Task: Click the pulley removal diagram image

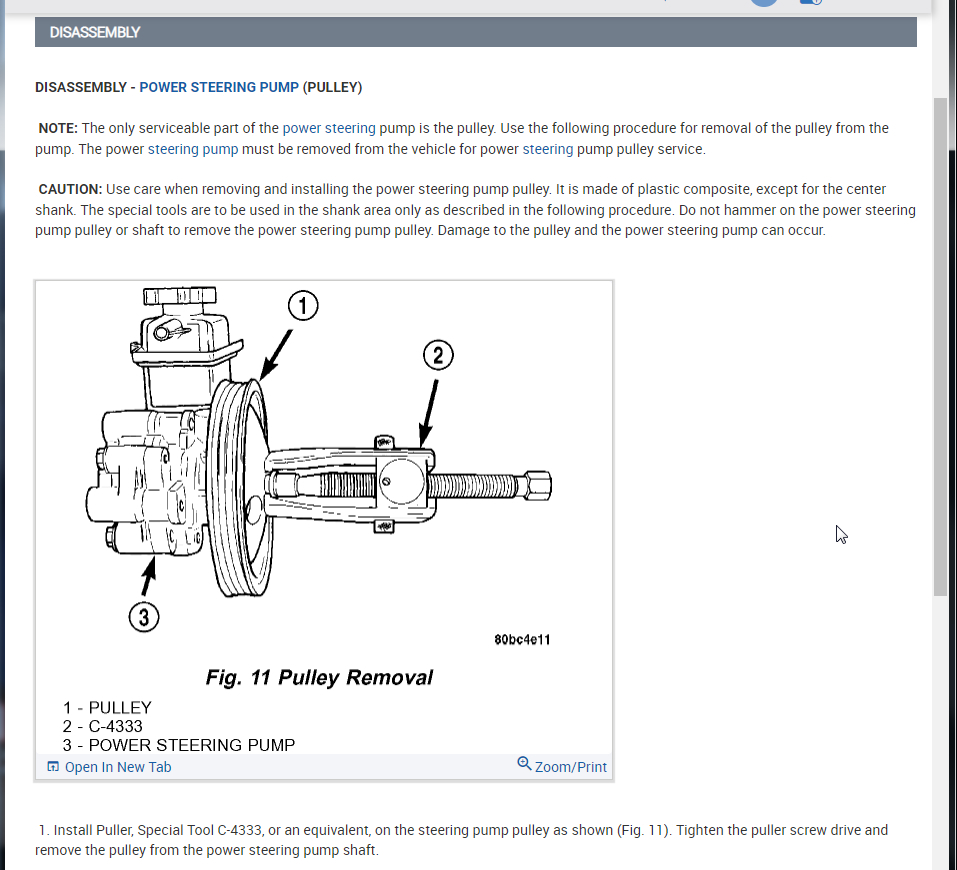Action: click(x=323, y=517)
